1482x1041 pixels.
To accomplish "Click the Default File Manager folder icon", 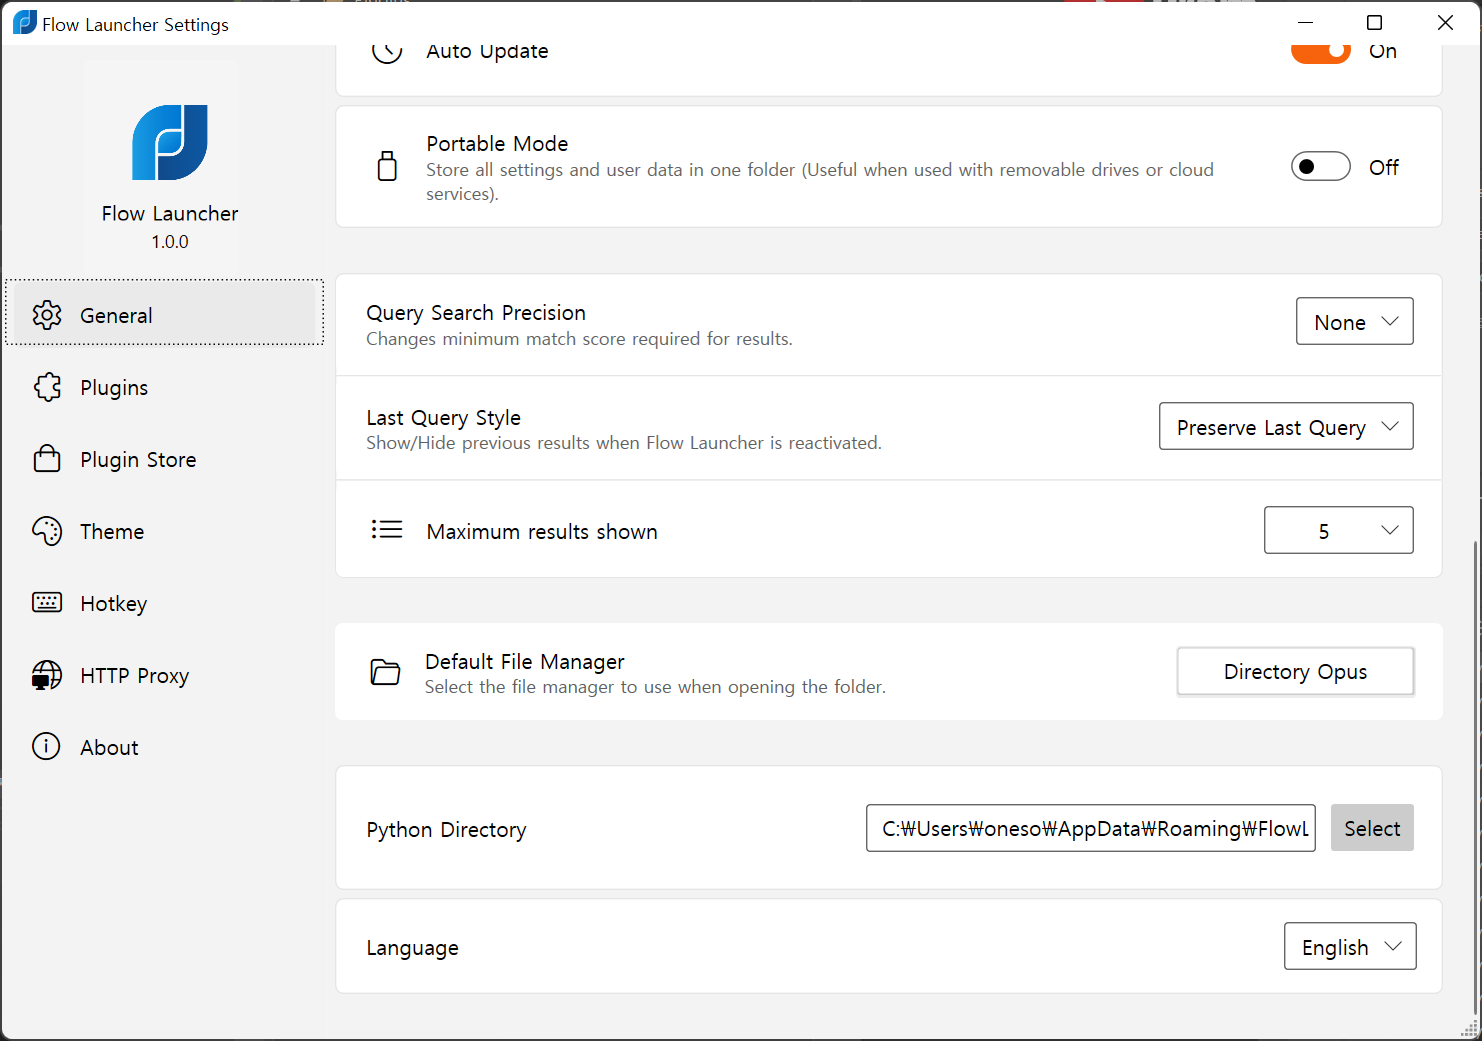I will [385, 672].
